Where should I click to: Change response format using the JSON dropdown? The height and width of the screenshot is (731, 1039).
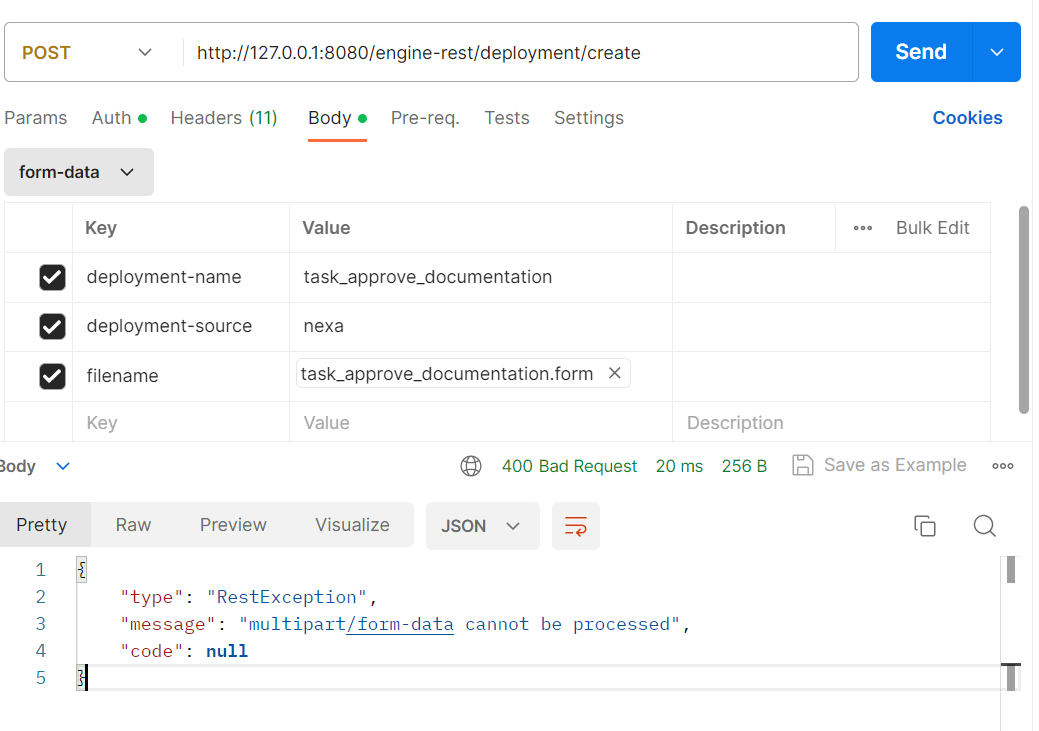coord(482,524)
